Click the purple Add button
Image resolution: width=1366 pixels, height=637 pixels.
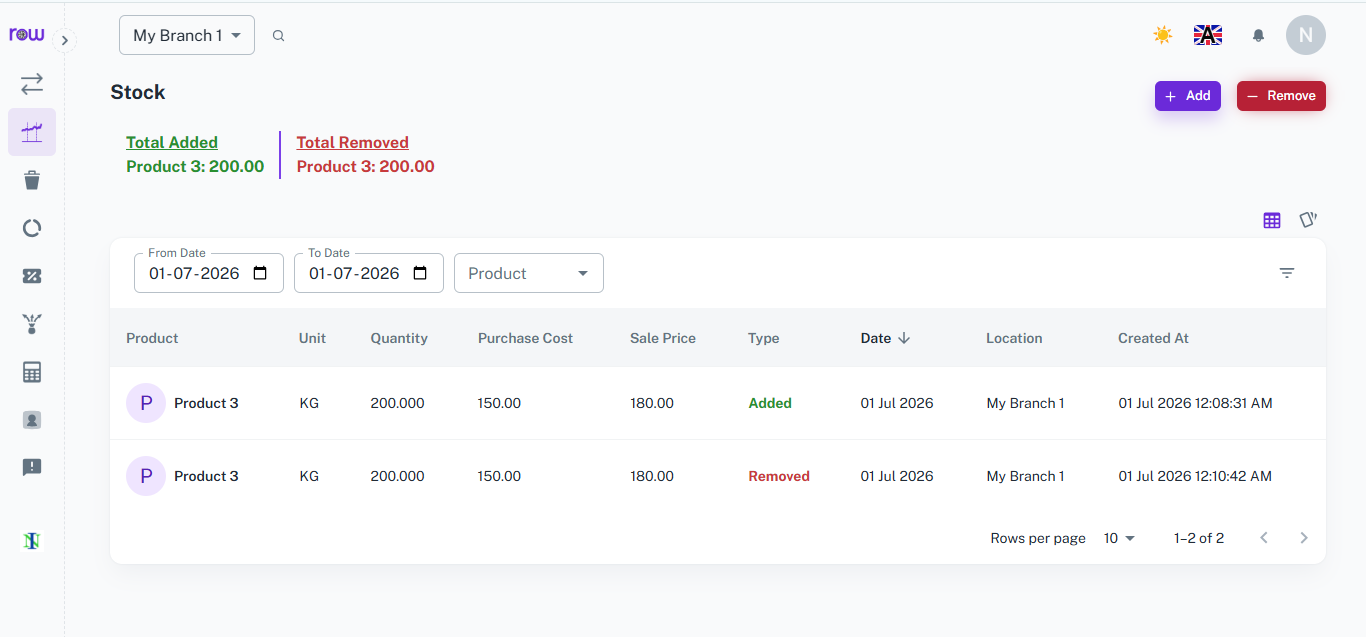(x=1188, y=96)
